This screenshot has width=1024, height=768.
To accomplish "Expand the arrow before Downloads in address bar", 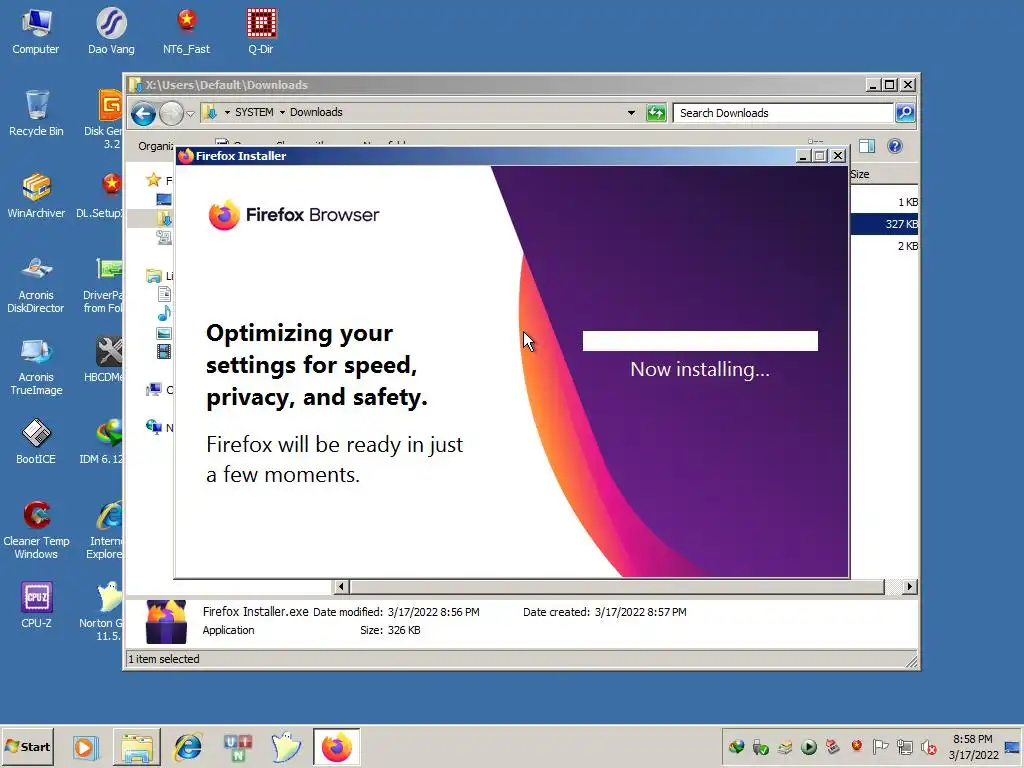I will (282, 112).
